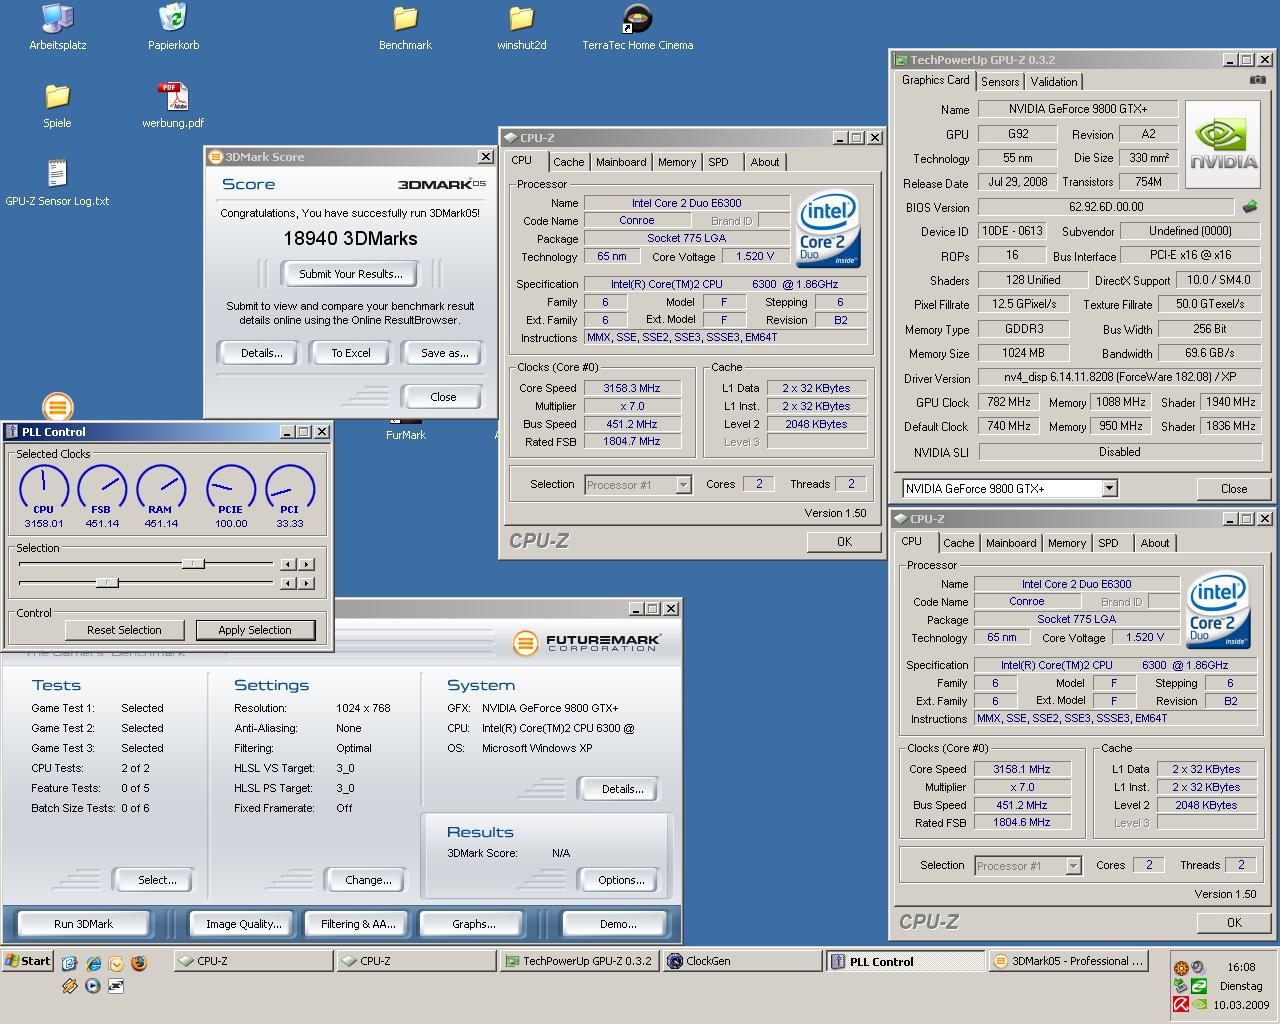This screenshot has height=1024, width=1280.
Task: Click the CPU clock gauge in PLL Control
Action: pyautogui.click(x=44, y=496)
